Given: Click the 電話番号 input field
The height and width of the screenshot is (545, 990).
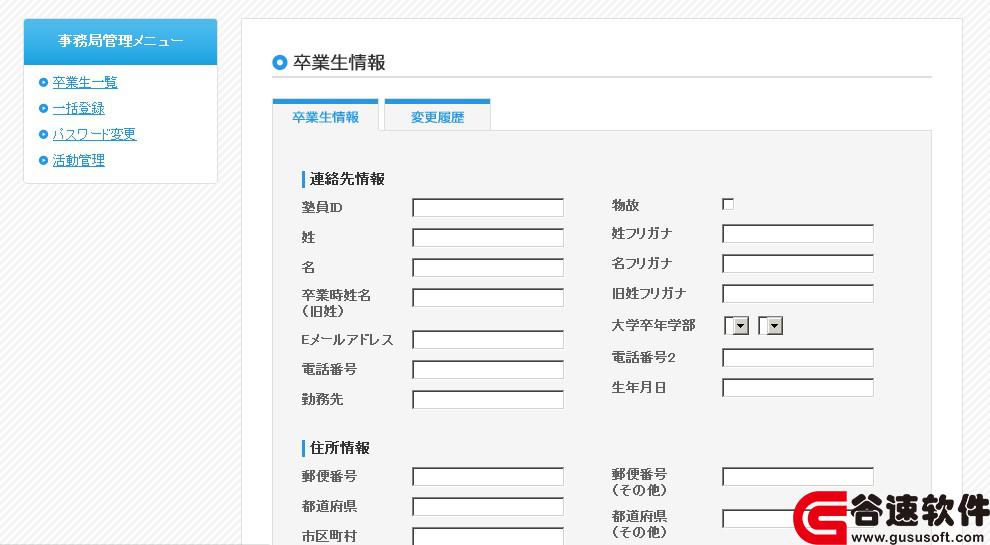Looking at the screenshot, I should (x=487, y=369).
